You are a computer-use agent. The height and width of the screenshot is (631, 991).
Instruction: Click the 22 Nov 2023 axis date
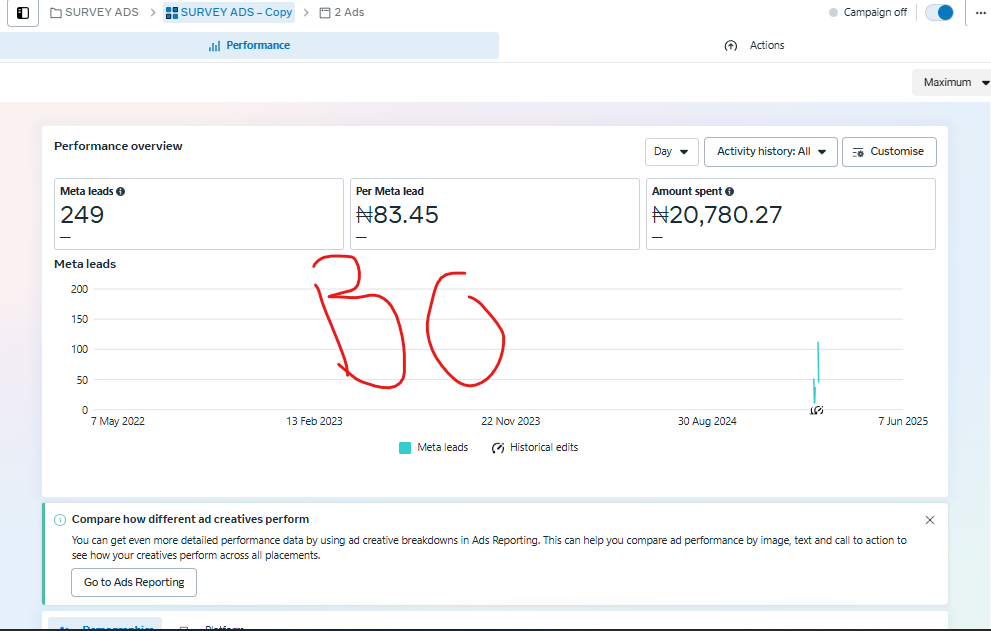[x=511, y=421]
